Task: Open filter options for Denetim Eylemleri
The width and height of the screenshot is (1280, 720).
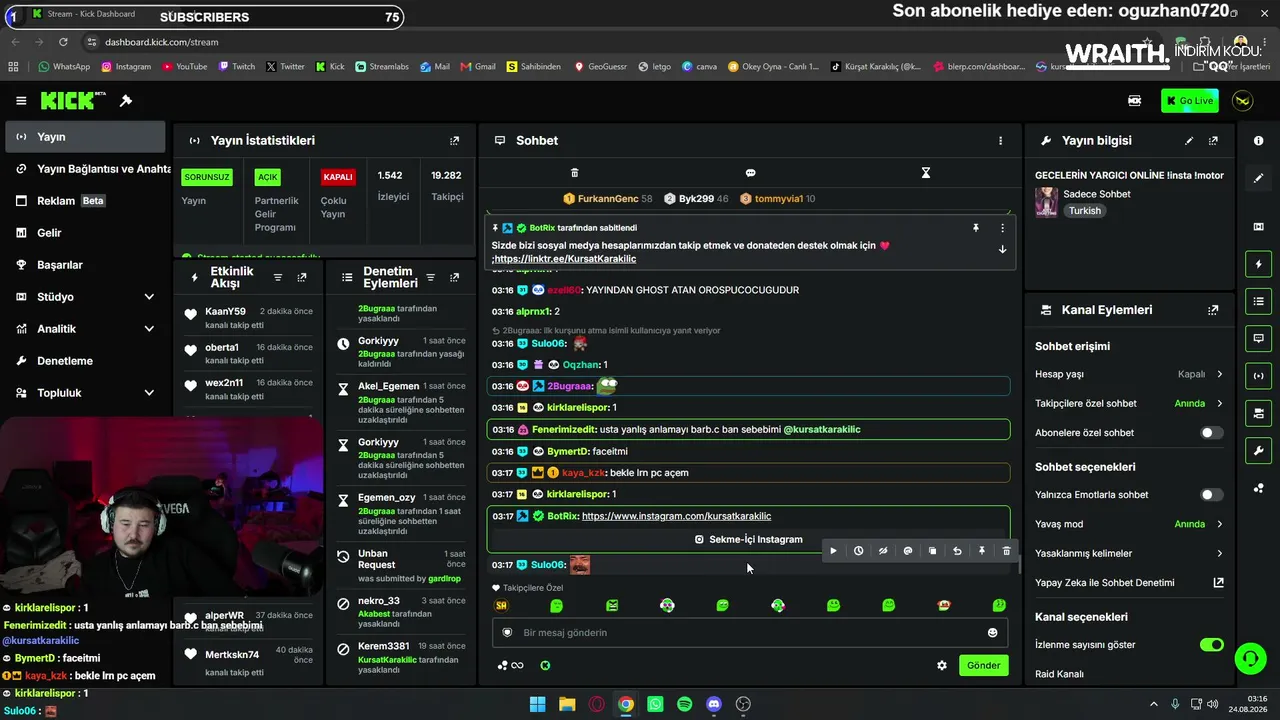Action: coord(430,277)
